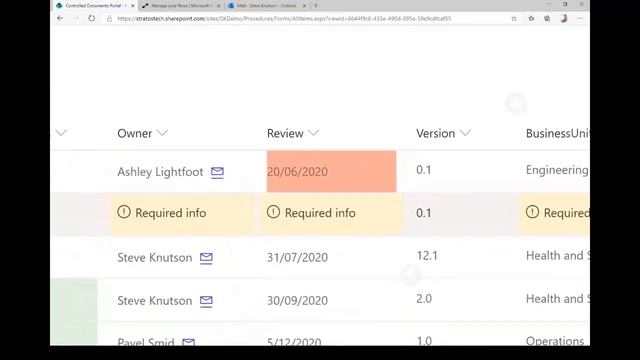Click version 0.1 in Ashley Lightfoot row
This screenshot has width=640, height=360.
[x=424, y=170]
